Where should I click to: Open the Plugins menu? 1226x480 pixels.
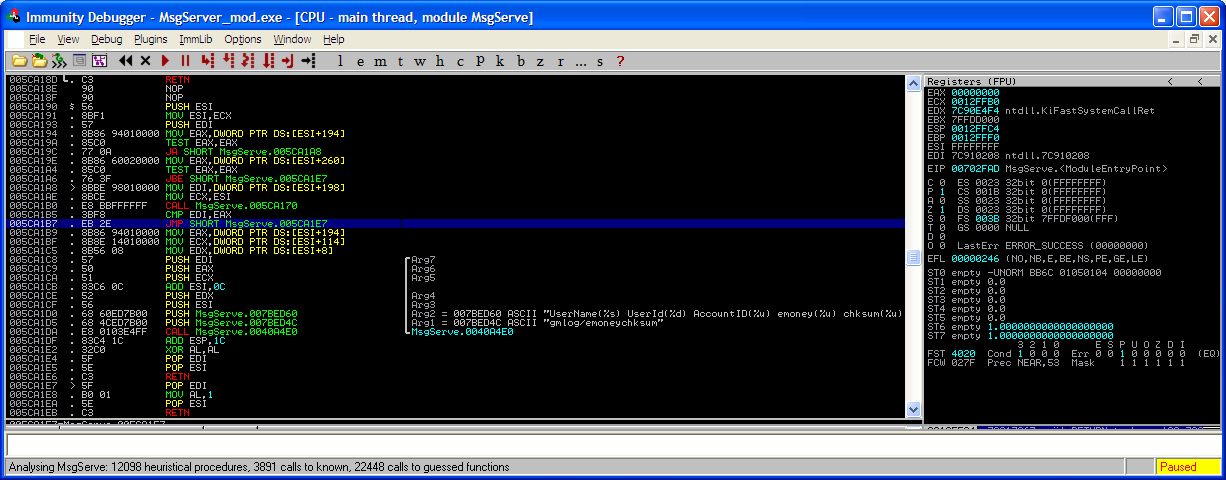[x=150, y=39]
